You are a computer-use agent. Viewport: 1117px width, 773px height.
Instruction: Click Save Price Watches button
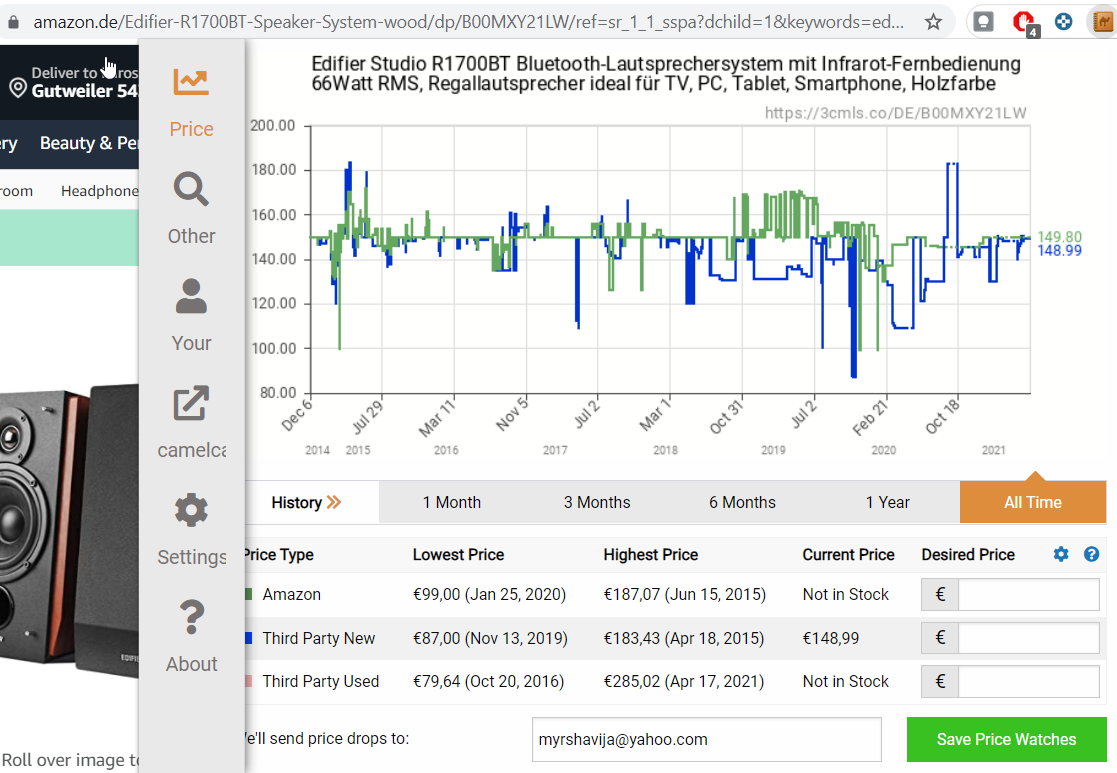[x=1006, y=740]
